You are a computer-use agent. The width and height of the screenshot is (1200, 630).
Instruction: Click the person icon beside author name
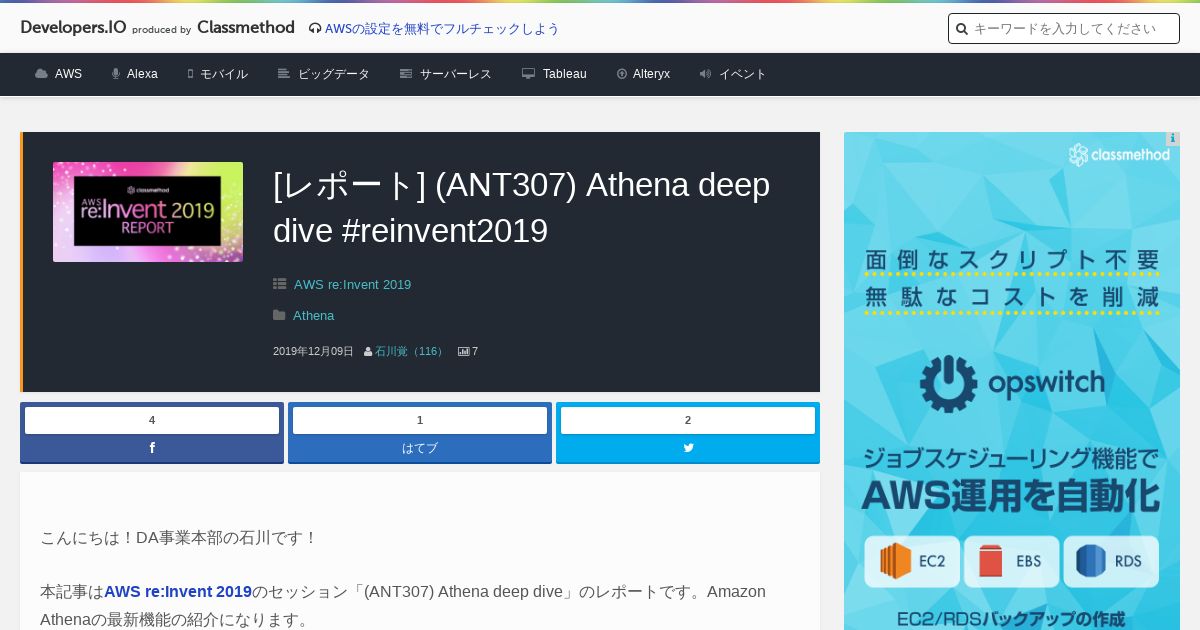tap(368, 352)
